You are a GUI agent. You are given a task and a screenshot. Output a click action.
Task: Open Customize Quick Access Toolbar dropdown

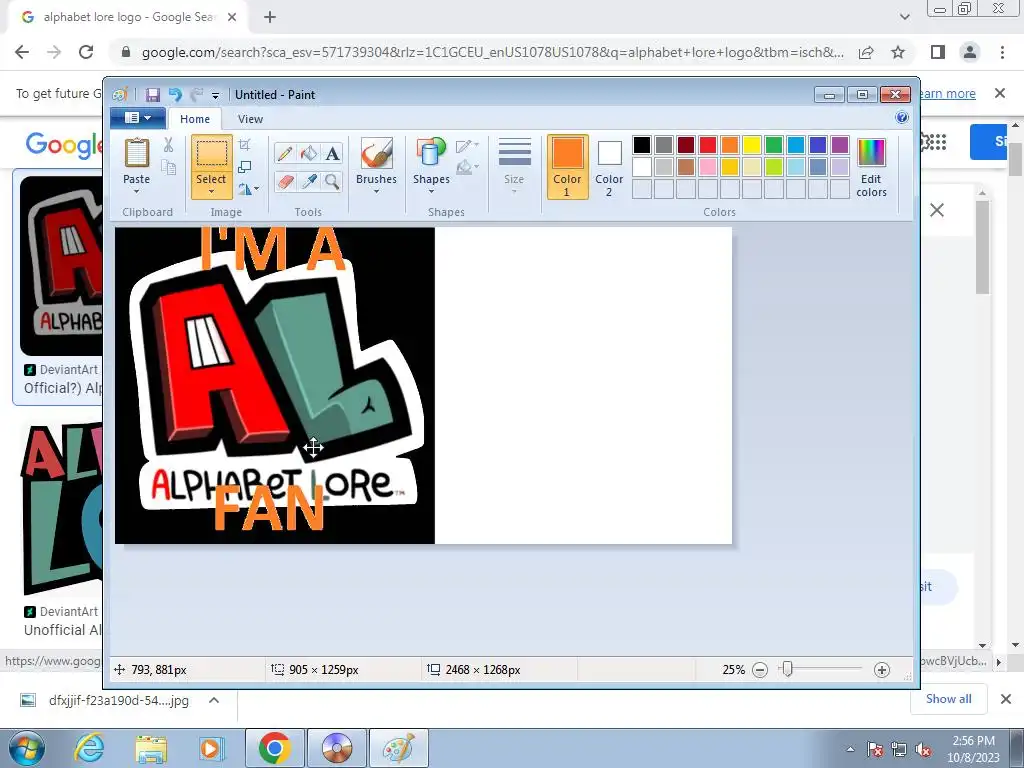point(215,96)
